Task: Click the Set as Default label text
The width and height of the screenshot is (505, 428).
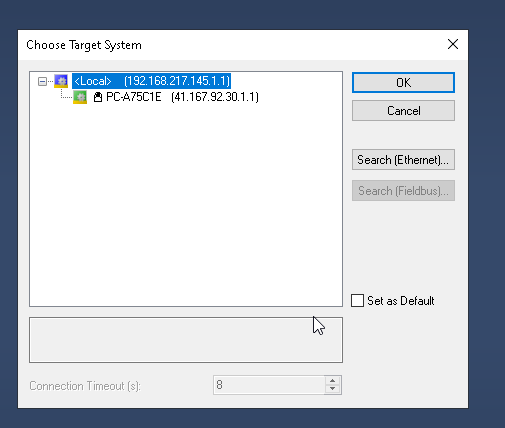Action: click(x=401, y=301)
